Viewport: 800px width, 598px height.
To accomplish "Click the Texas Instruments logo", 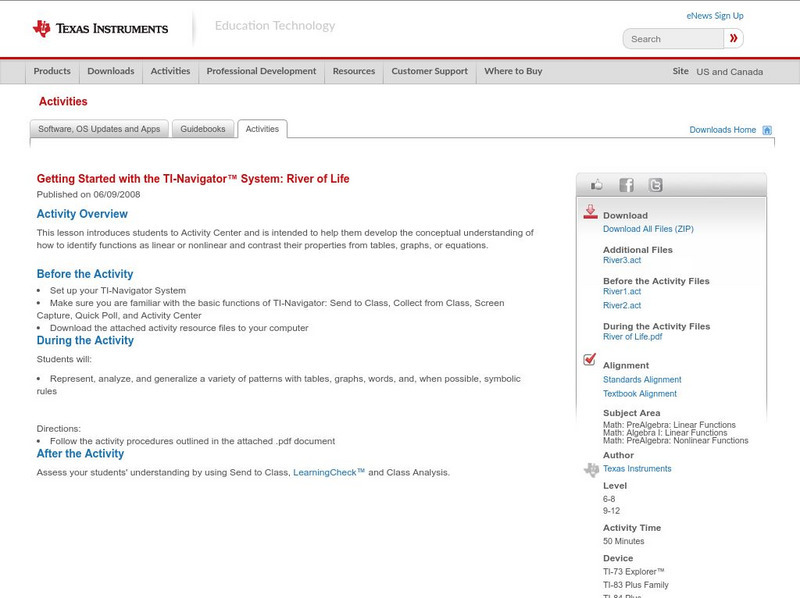I will (x=100, y=29).
